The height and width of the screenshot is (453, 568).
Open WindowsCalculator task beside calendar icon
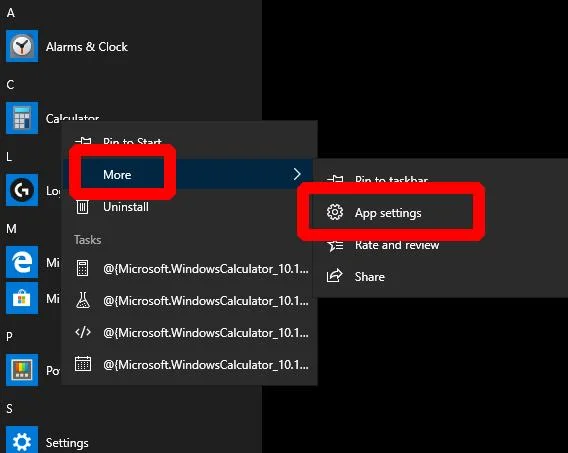pos(206,365)
